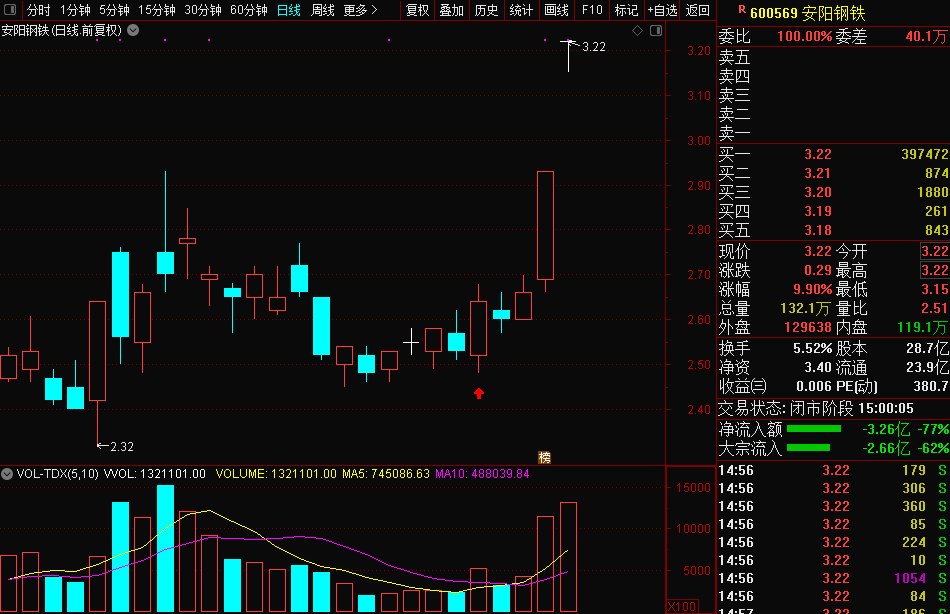950x614 pixels.
Task: Click the red R marker beside the stock code
Action: [x=740, y=11]
